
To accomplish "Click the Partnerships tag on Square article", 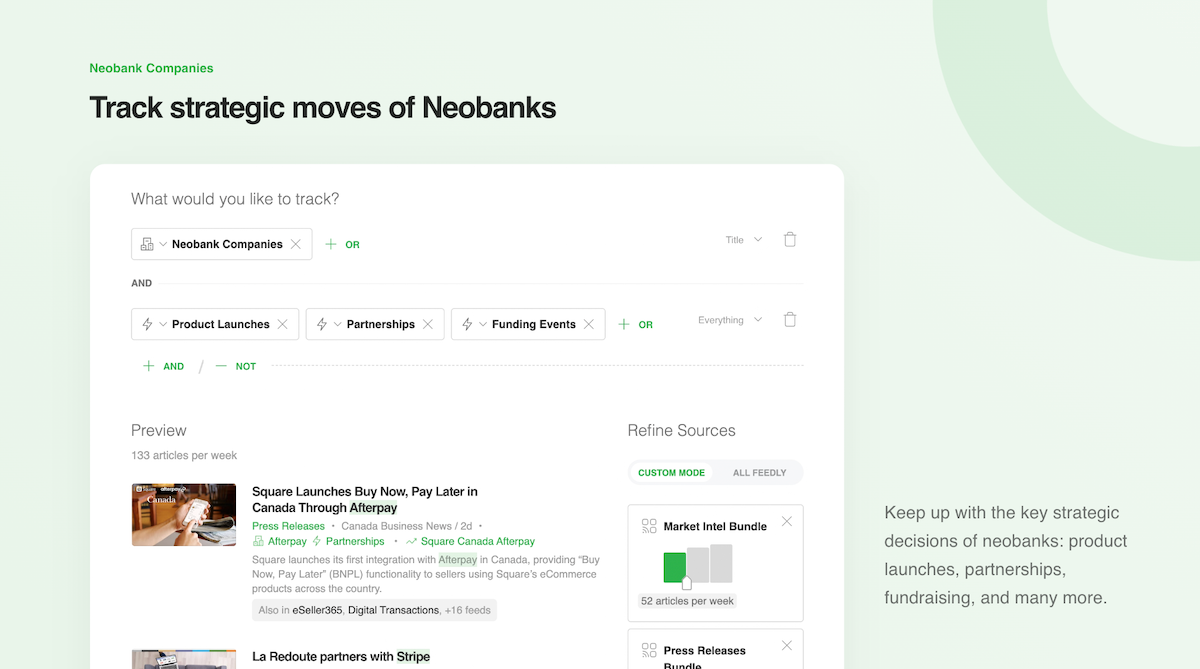I will (348, 541).
